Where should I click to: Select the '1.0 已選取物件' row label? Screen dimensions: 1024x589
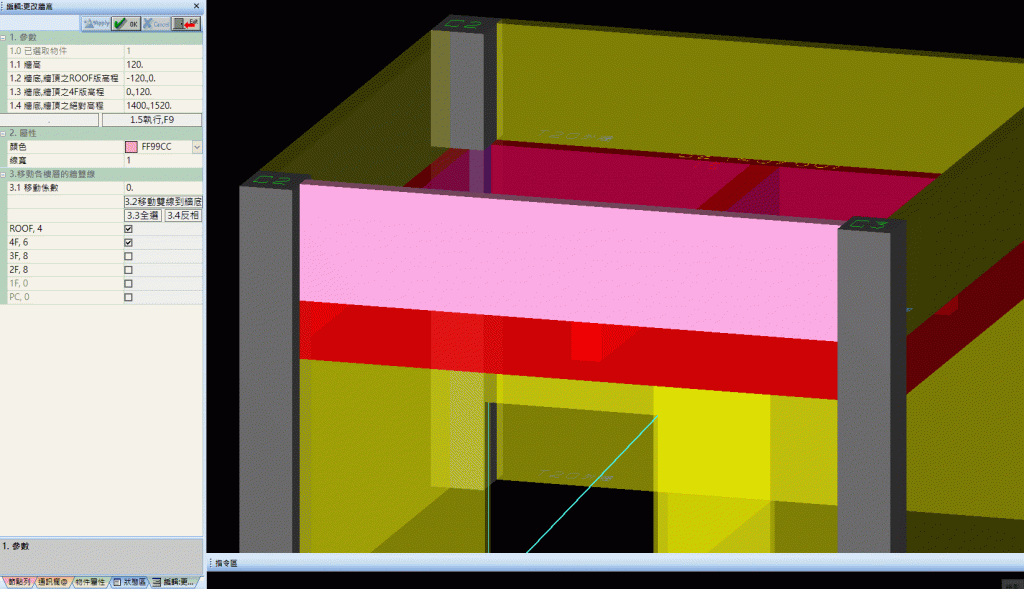(38, 51)
